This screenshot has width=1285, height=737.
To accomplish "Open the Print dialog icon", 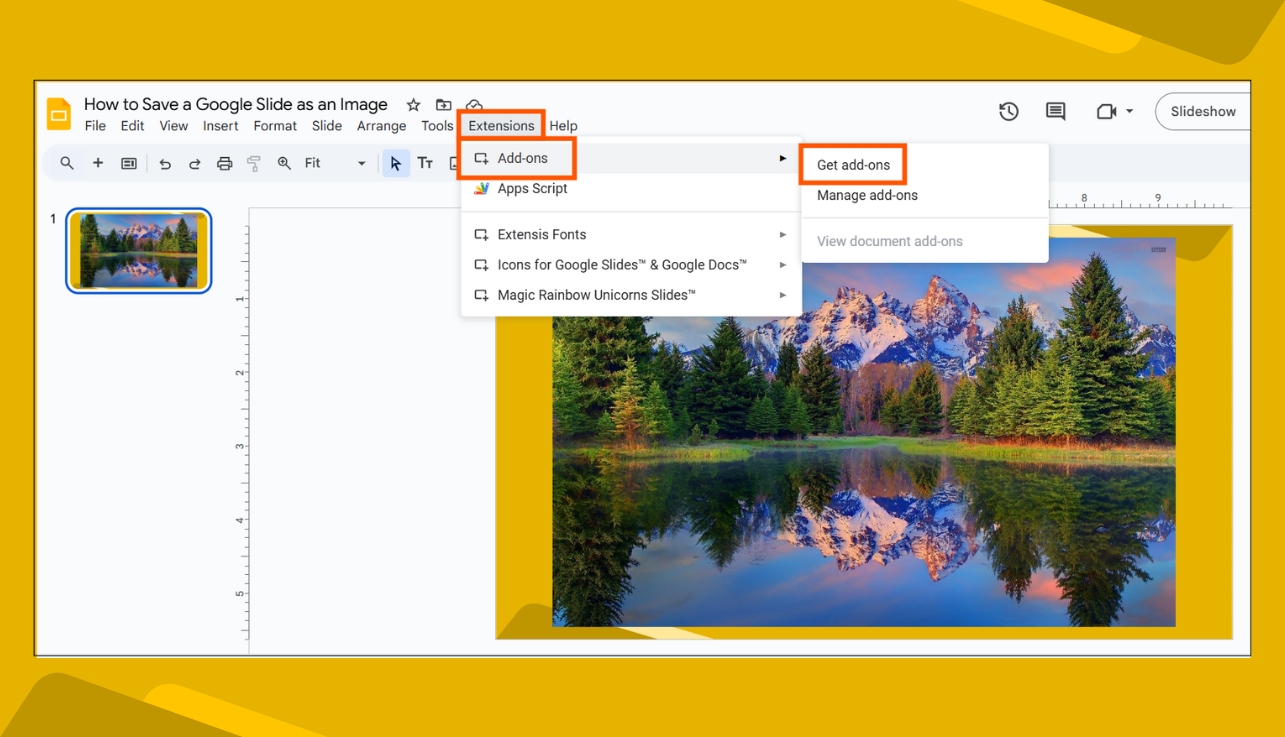I will pyautogui.click(x=224, y=162).
